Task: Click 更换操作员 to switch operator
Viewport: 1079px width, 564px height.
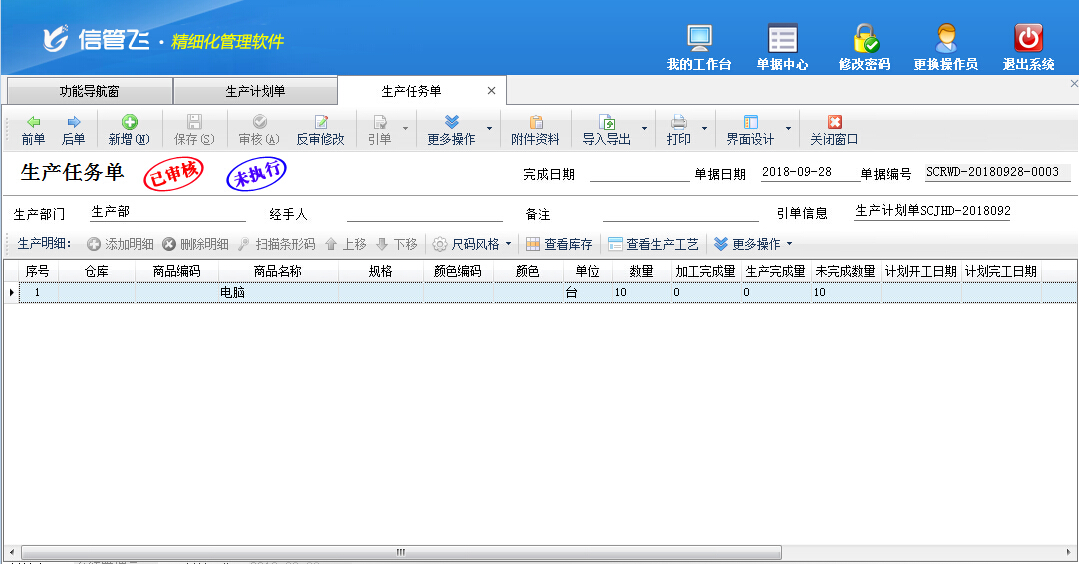Action: pos(945,47)
